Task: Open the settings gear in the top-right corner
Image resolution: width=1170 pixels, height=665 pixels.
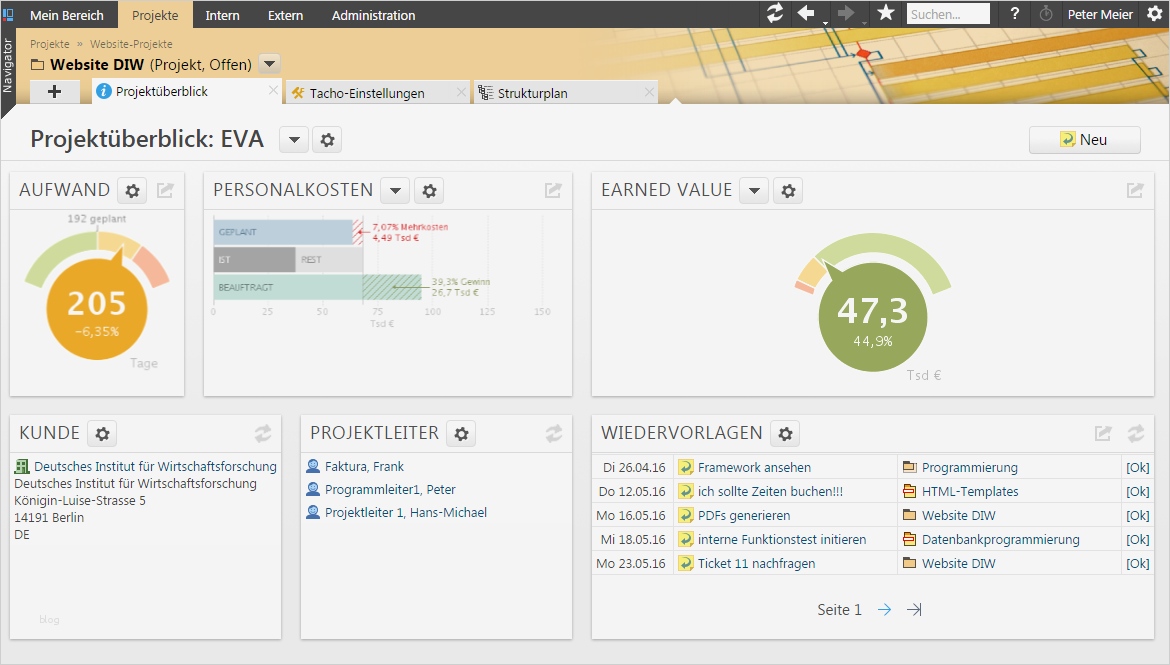Action: [1157, 14]
